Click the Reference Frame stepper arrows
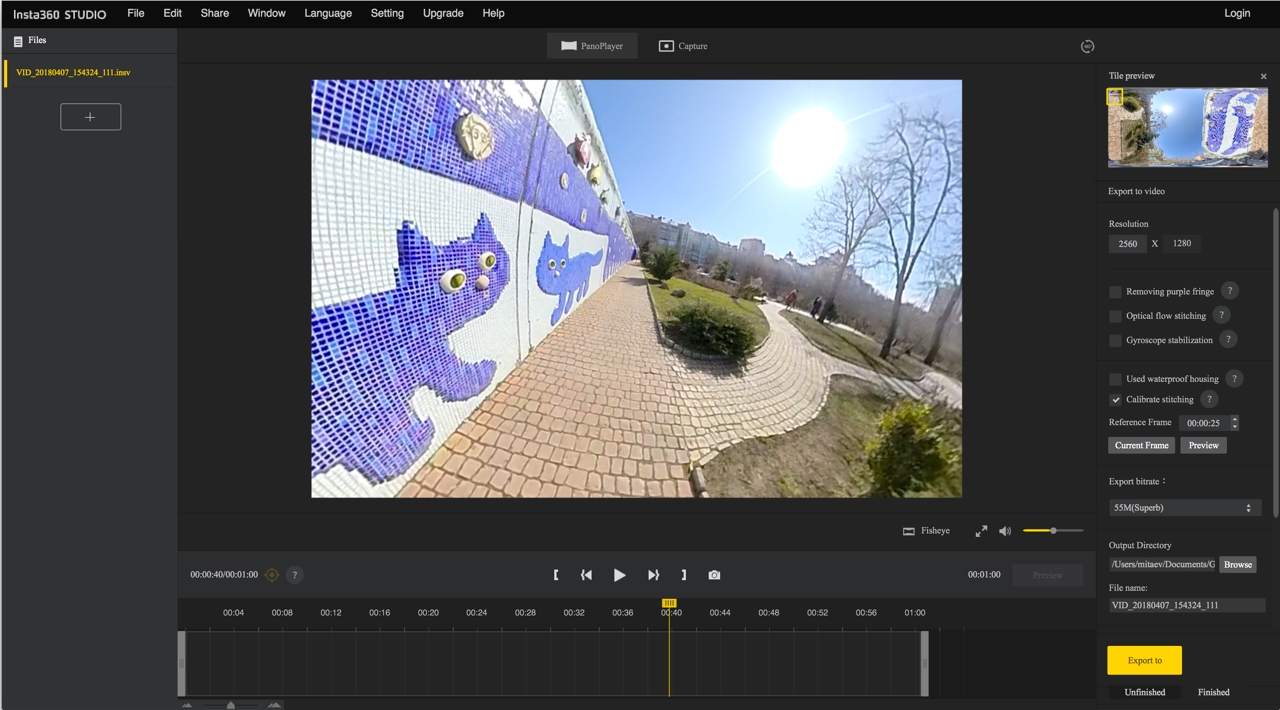 [1235, 423]
